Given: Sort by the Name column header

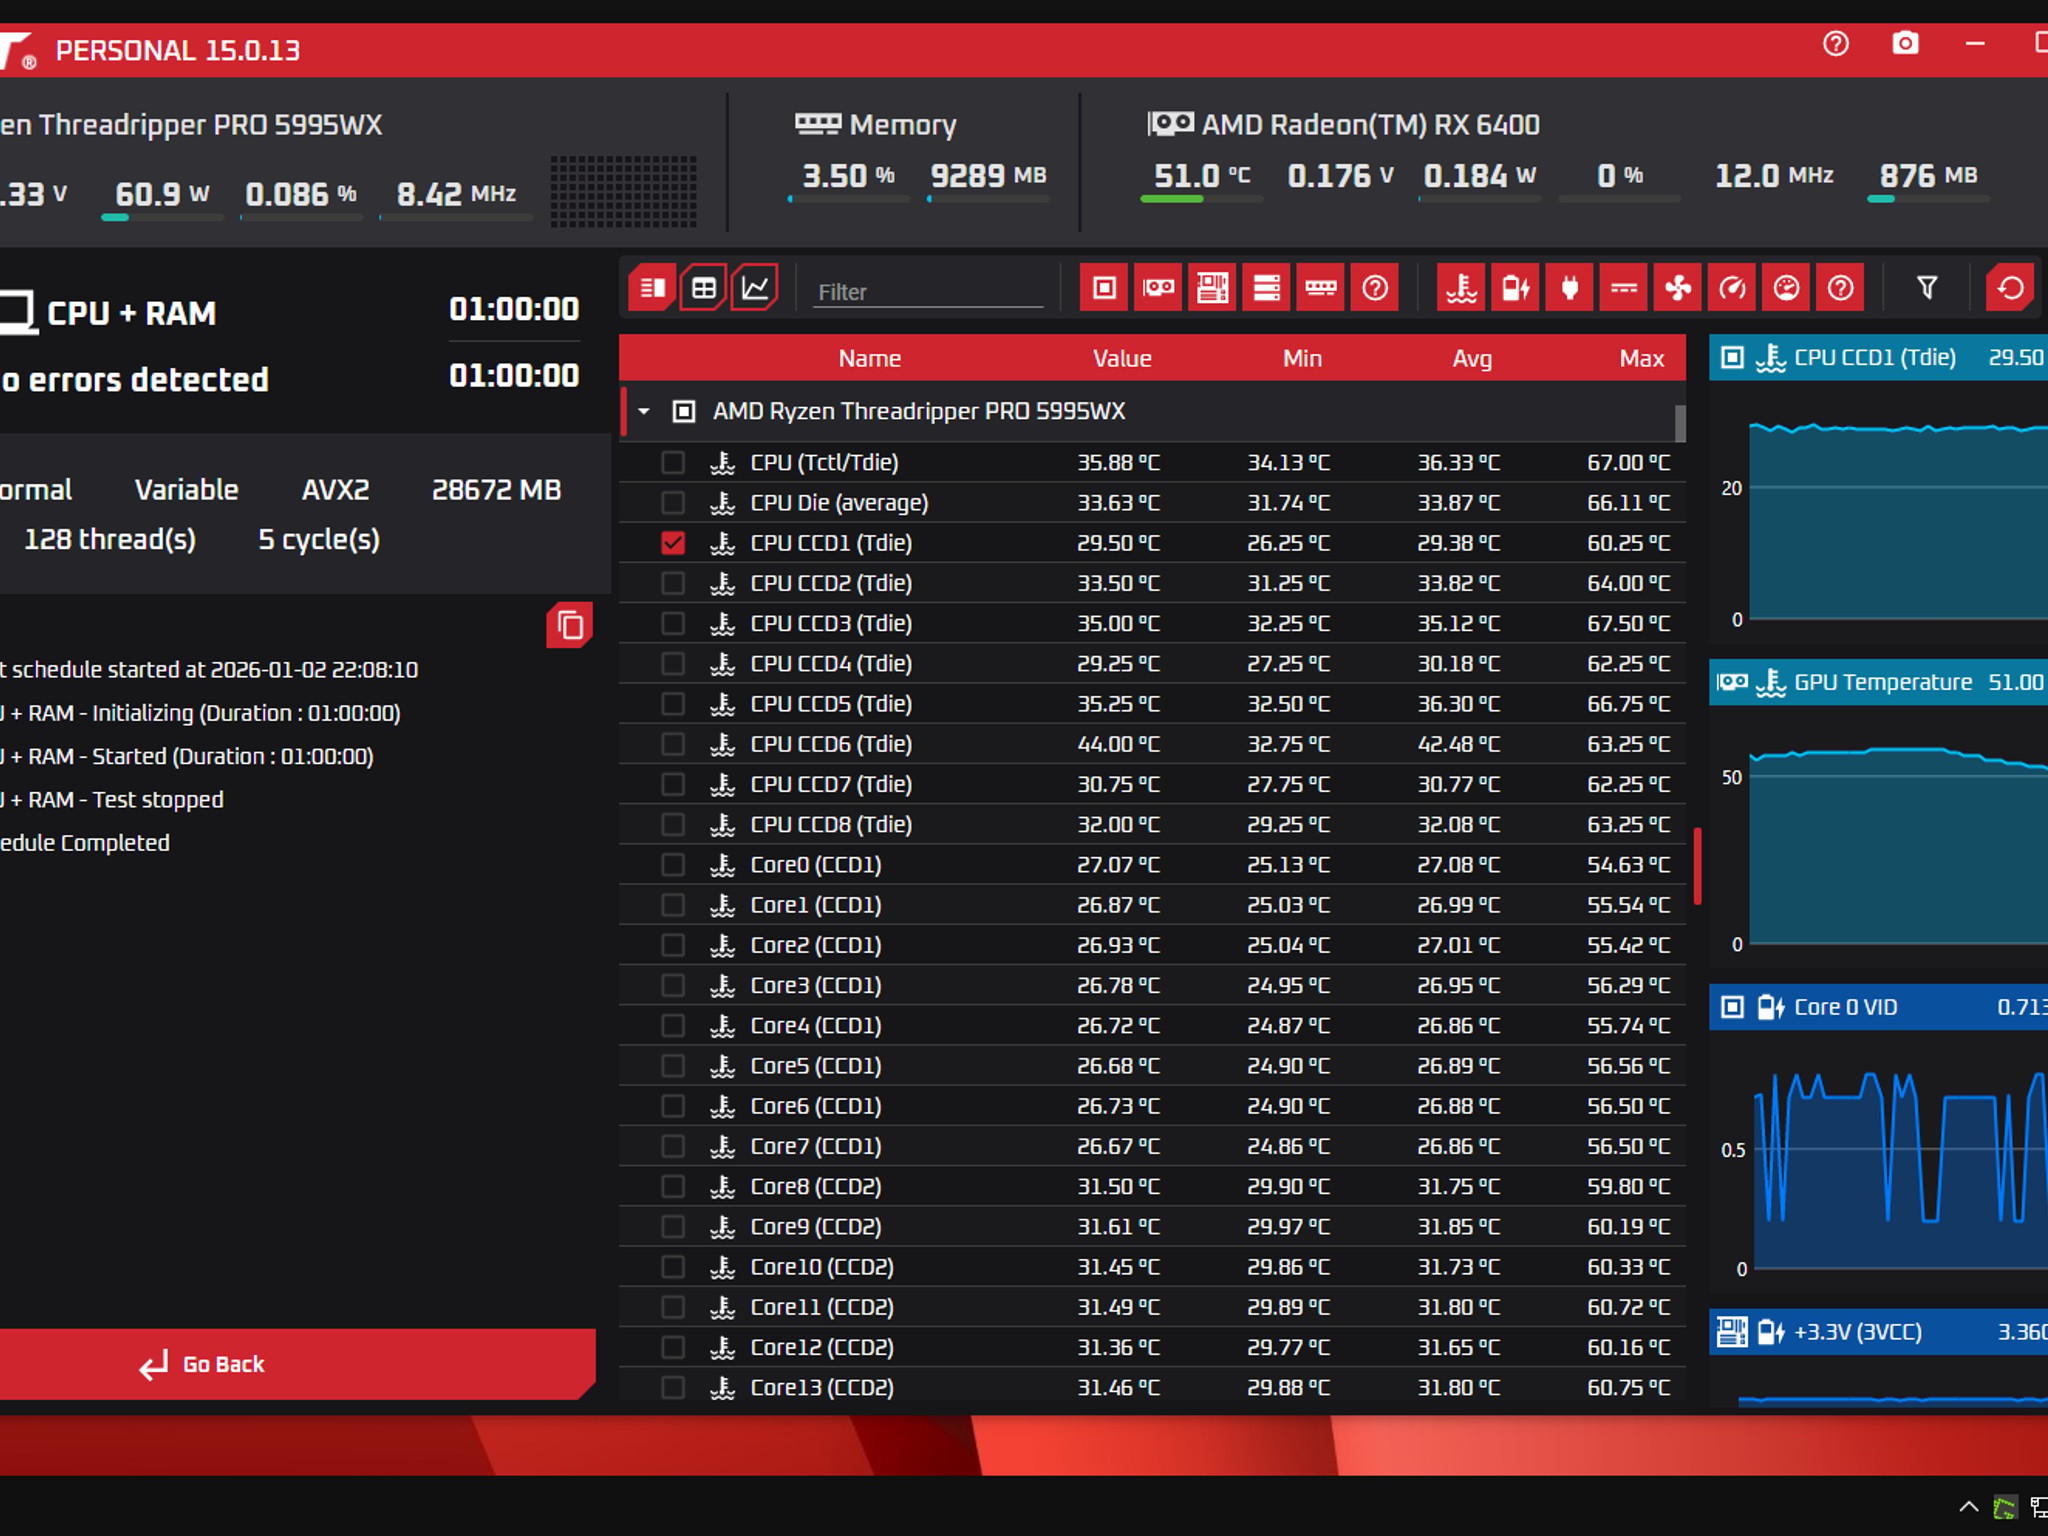Looking at the screenshot, I should [x=869, y=358].
